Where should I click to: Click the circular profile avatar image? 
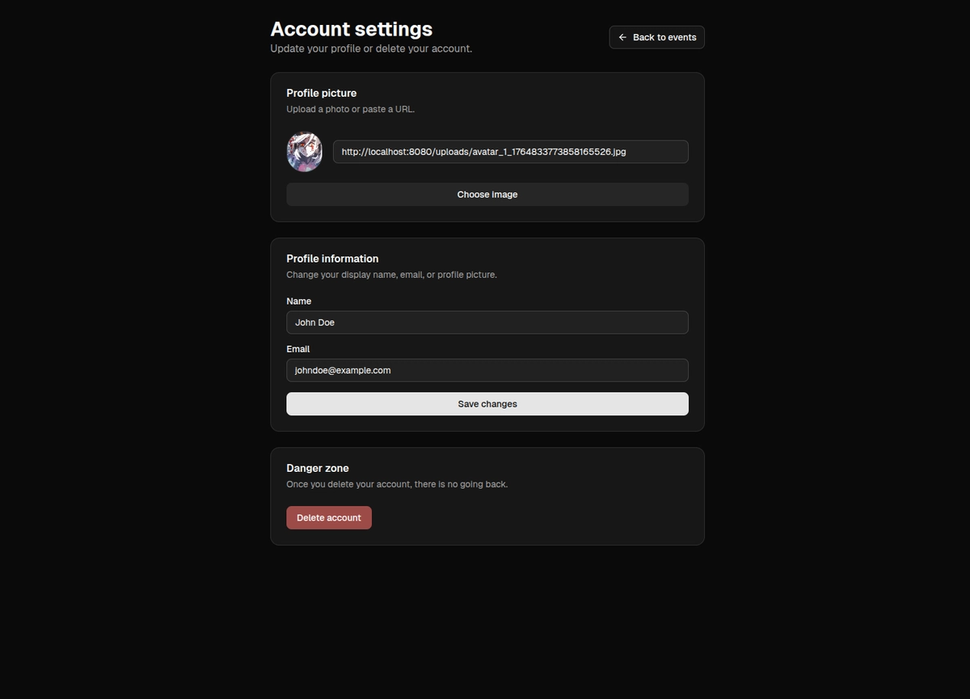point(304,152)
